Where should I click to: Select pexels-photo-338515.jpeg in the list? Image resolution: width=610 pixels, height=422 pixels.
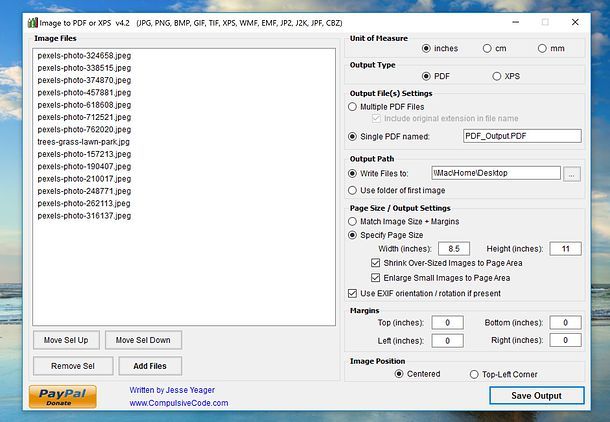pos(84,68)
